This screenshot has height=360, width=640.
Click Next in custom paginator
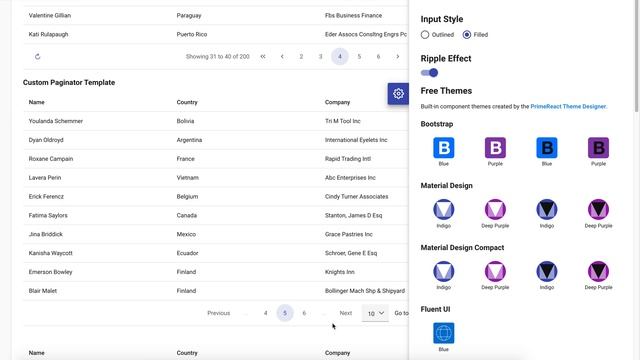(x=345, y=313)
